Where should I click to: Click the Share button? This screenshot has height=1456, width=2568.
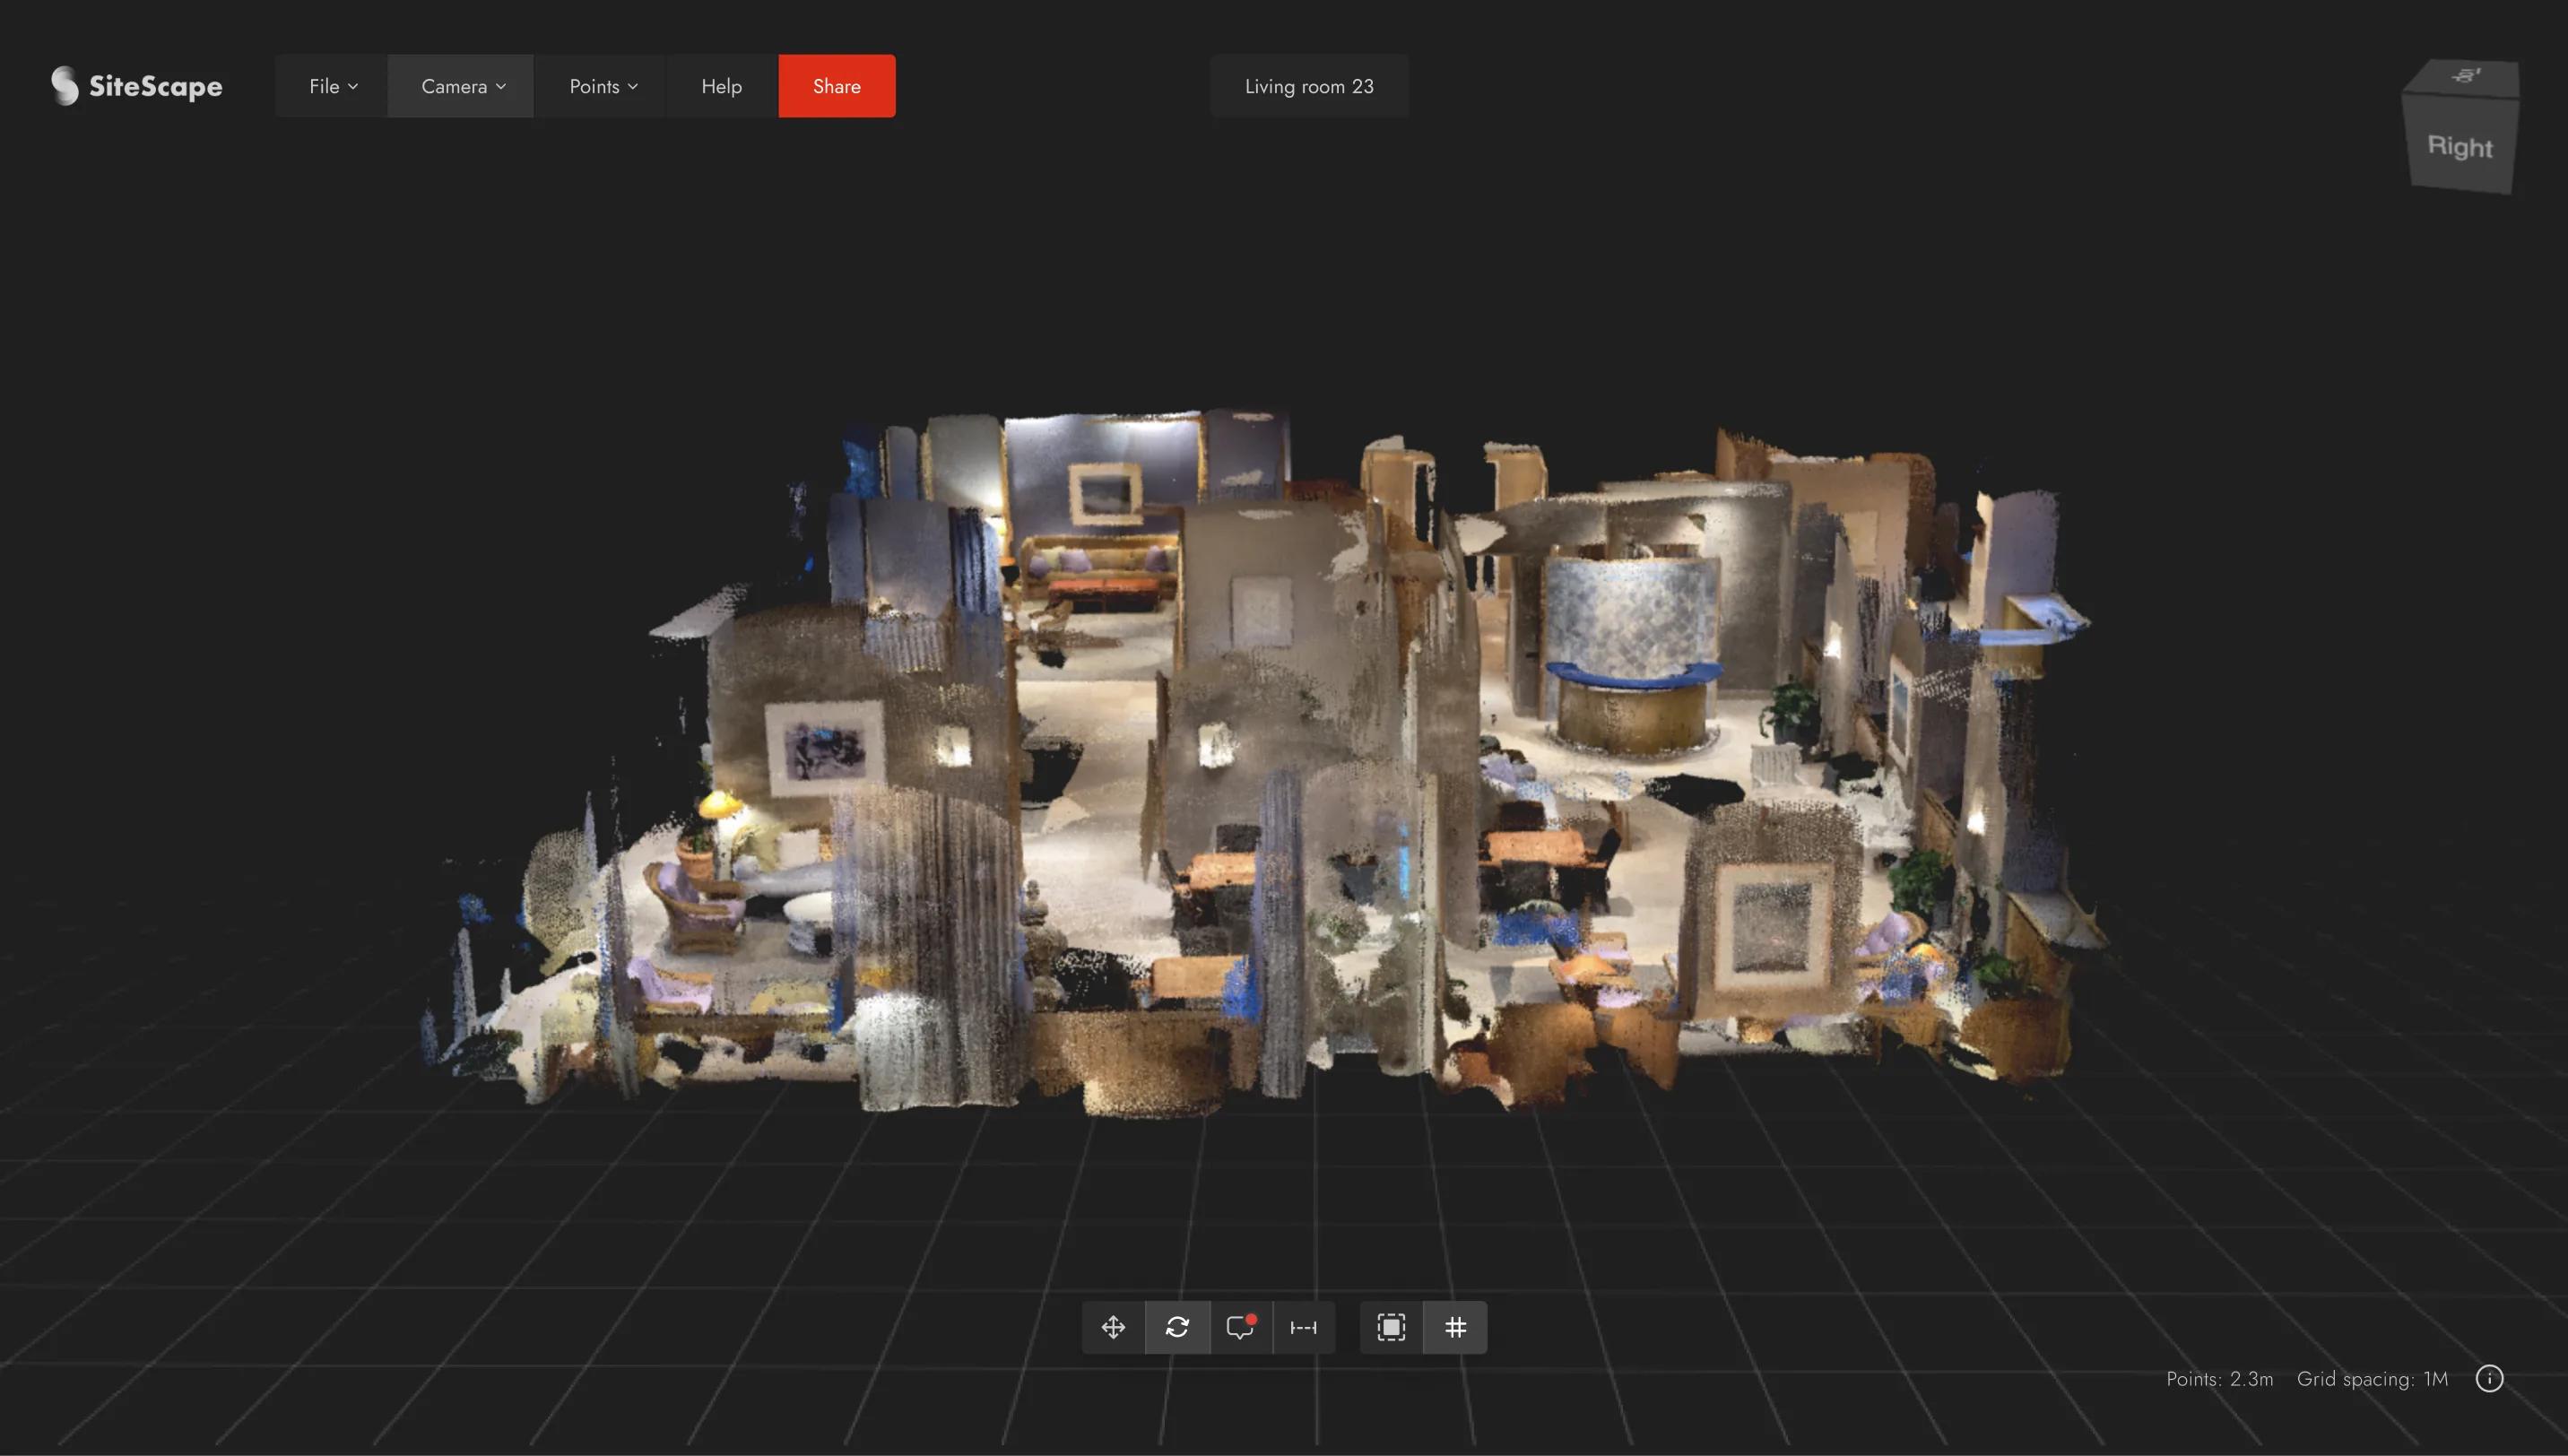point(836,86)
